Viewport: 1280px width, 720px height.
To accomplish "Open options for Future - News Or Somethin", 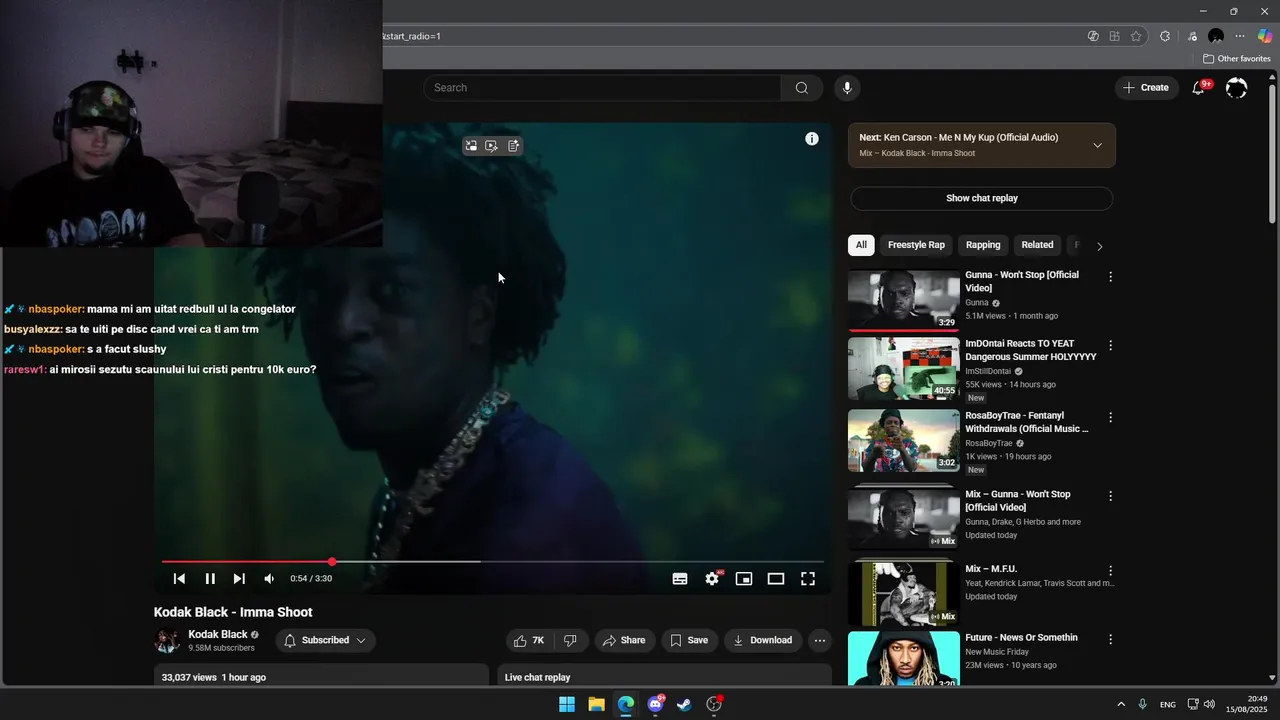I will click(x=1110, y=640).
